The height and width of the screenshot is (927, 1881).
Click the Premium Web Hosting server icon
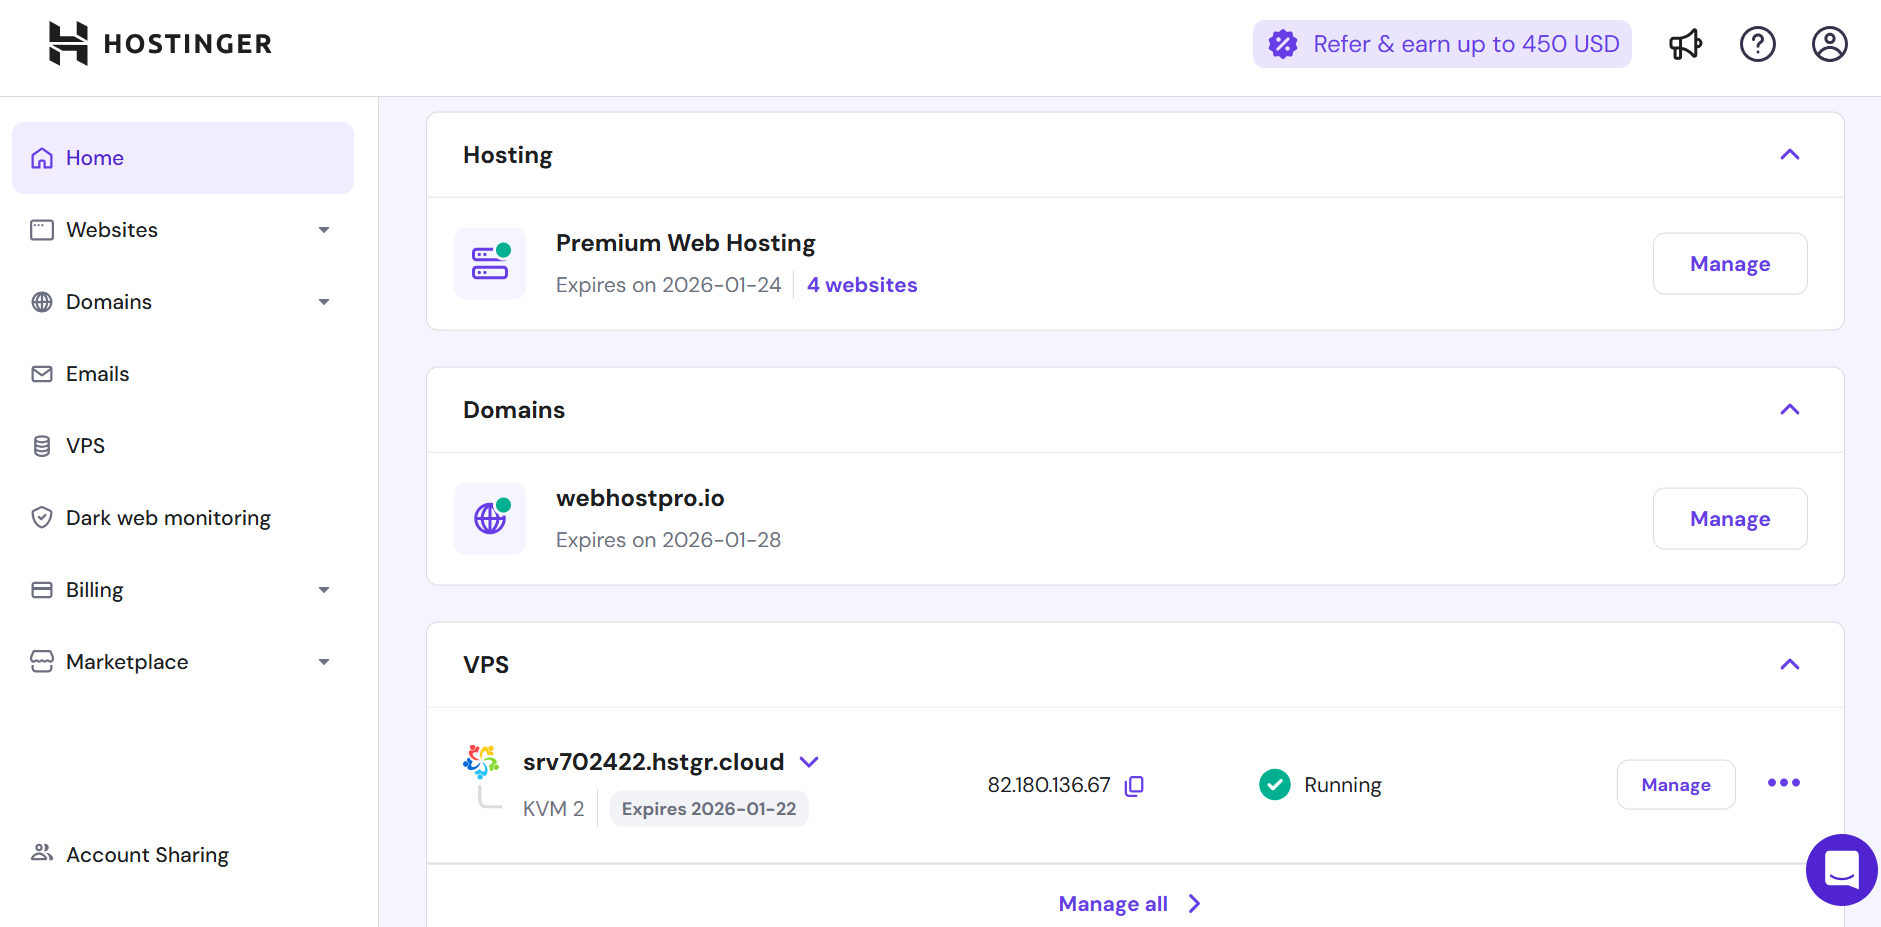(x=490, y=263)
